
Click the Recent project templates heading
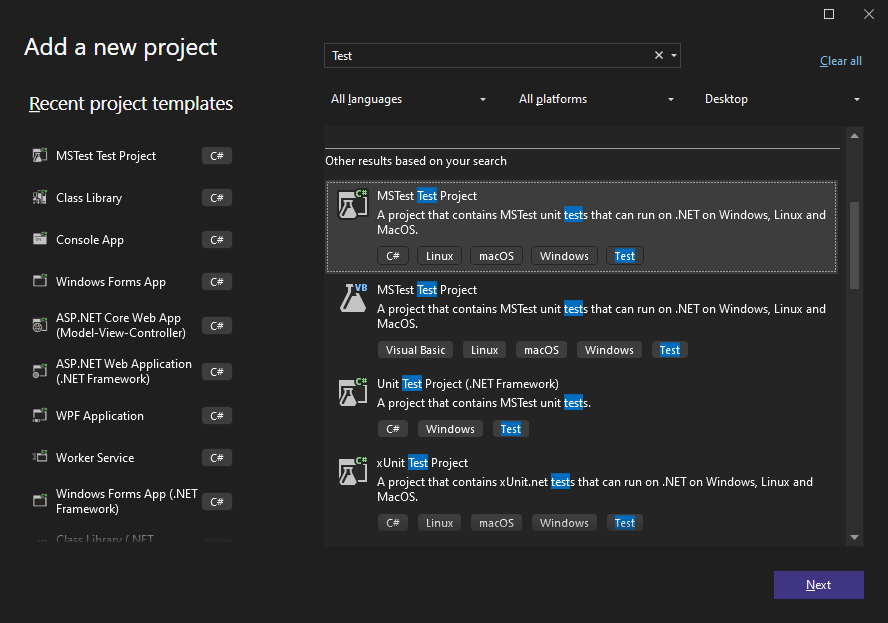click(131, 104)
